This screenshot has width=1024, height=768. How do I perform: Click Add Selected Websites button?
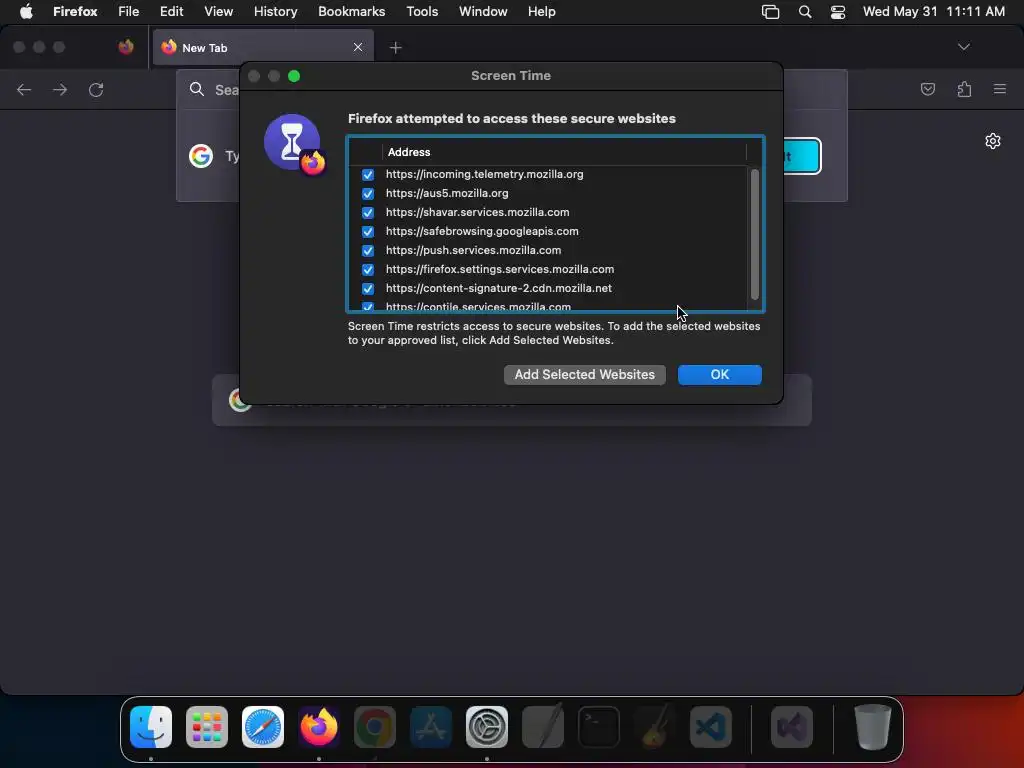pos(584,375)
